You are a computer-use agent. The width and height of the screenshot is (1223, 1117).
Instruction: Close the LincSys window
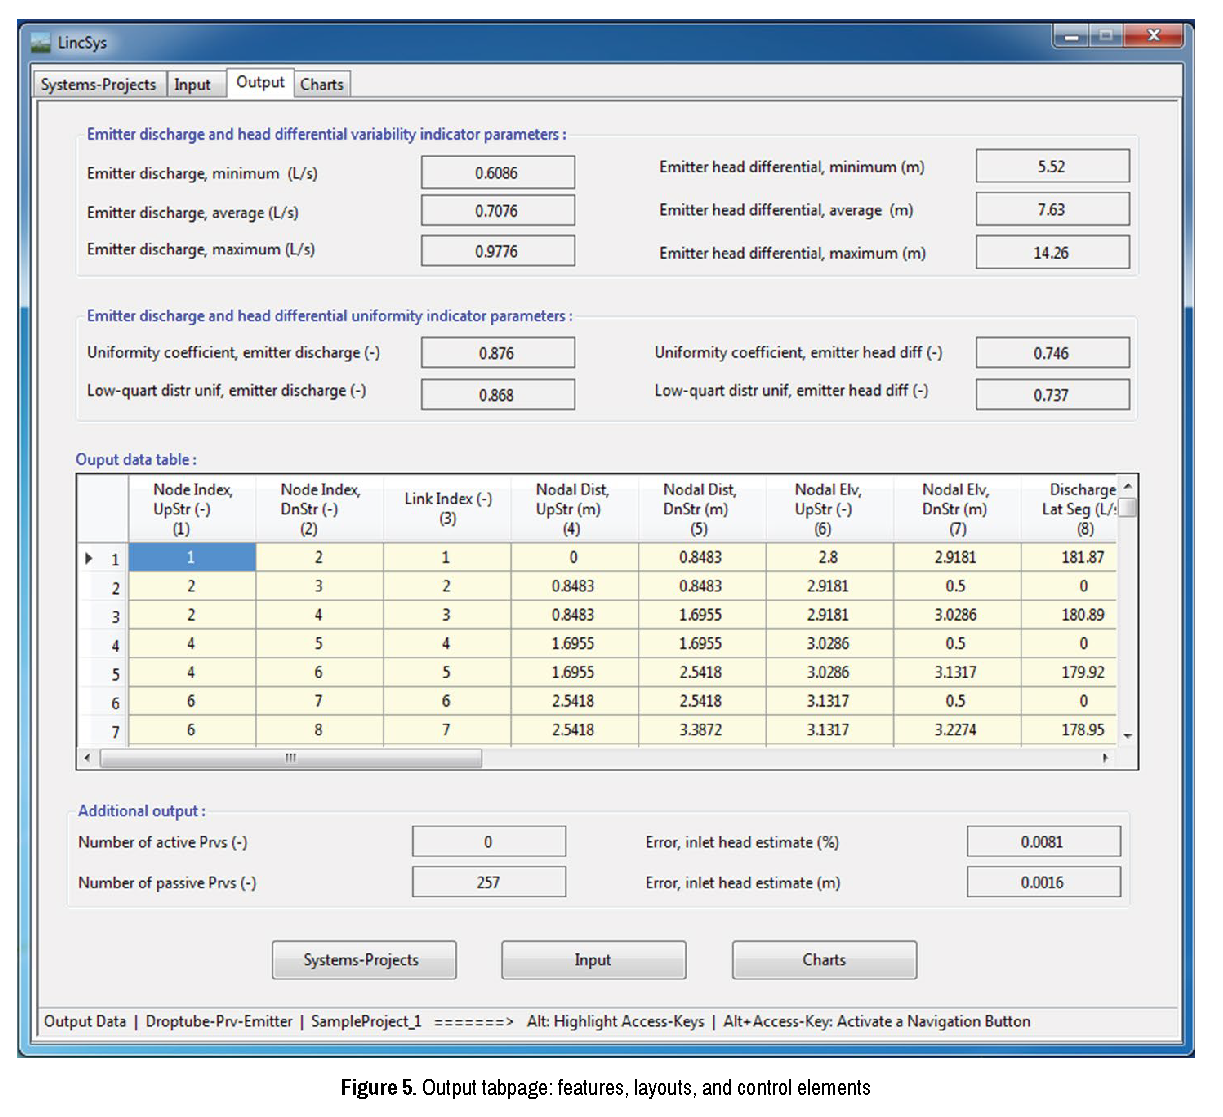coord(1153,36)
